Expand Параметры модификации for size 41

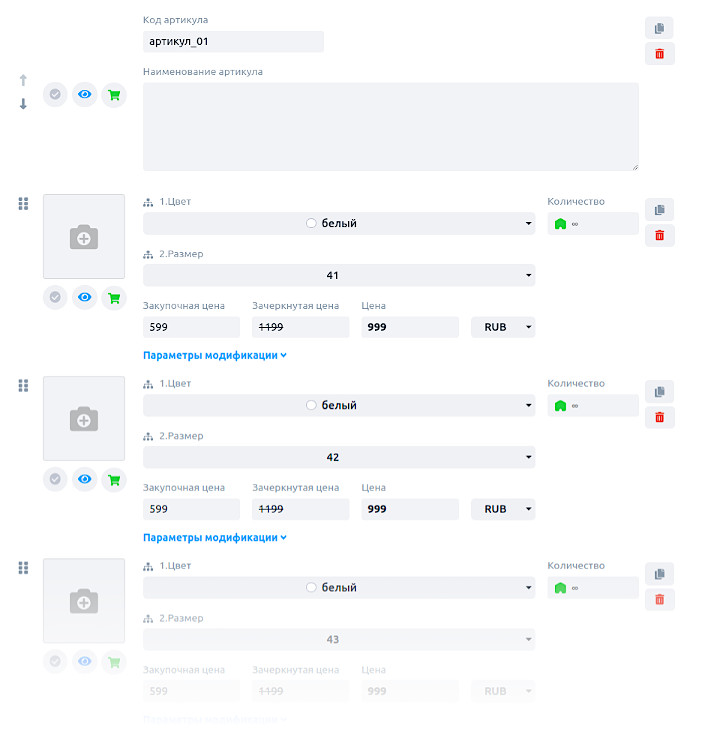tap(215, 355)
